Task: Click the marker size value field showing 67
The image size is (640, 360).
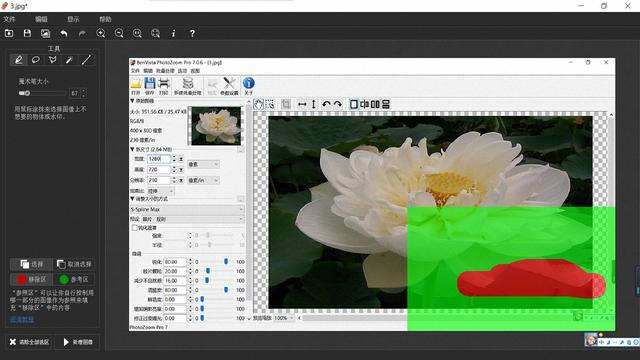Action: pos(75,93)
